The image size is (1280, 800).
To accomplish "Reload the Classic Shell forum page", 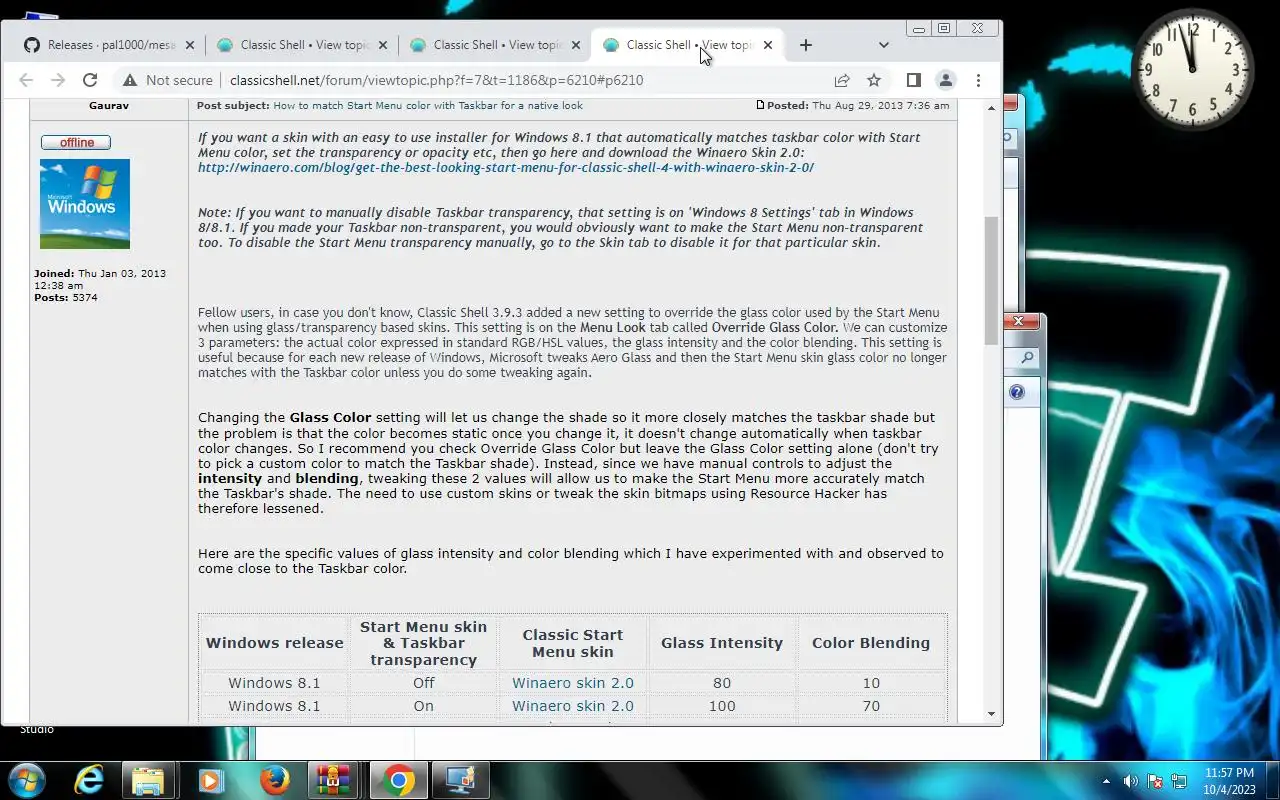I will pos(90,80).
